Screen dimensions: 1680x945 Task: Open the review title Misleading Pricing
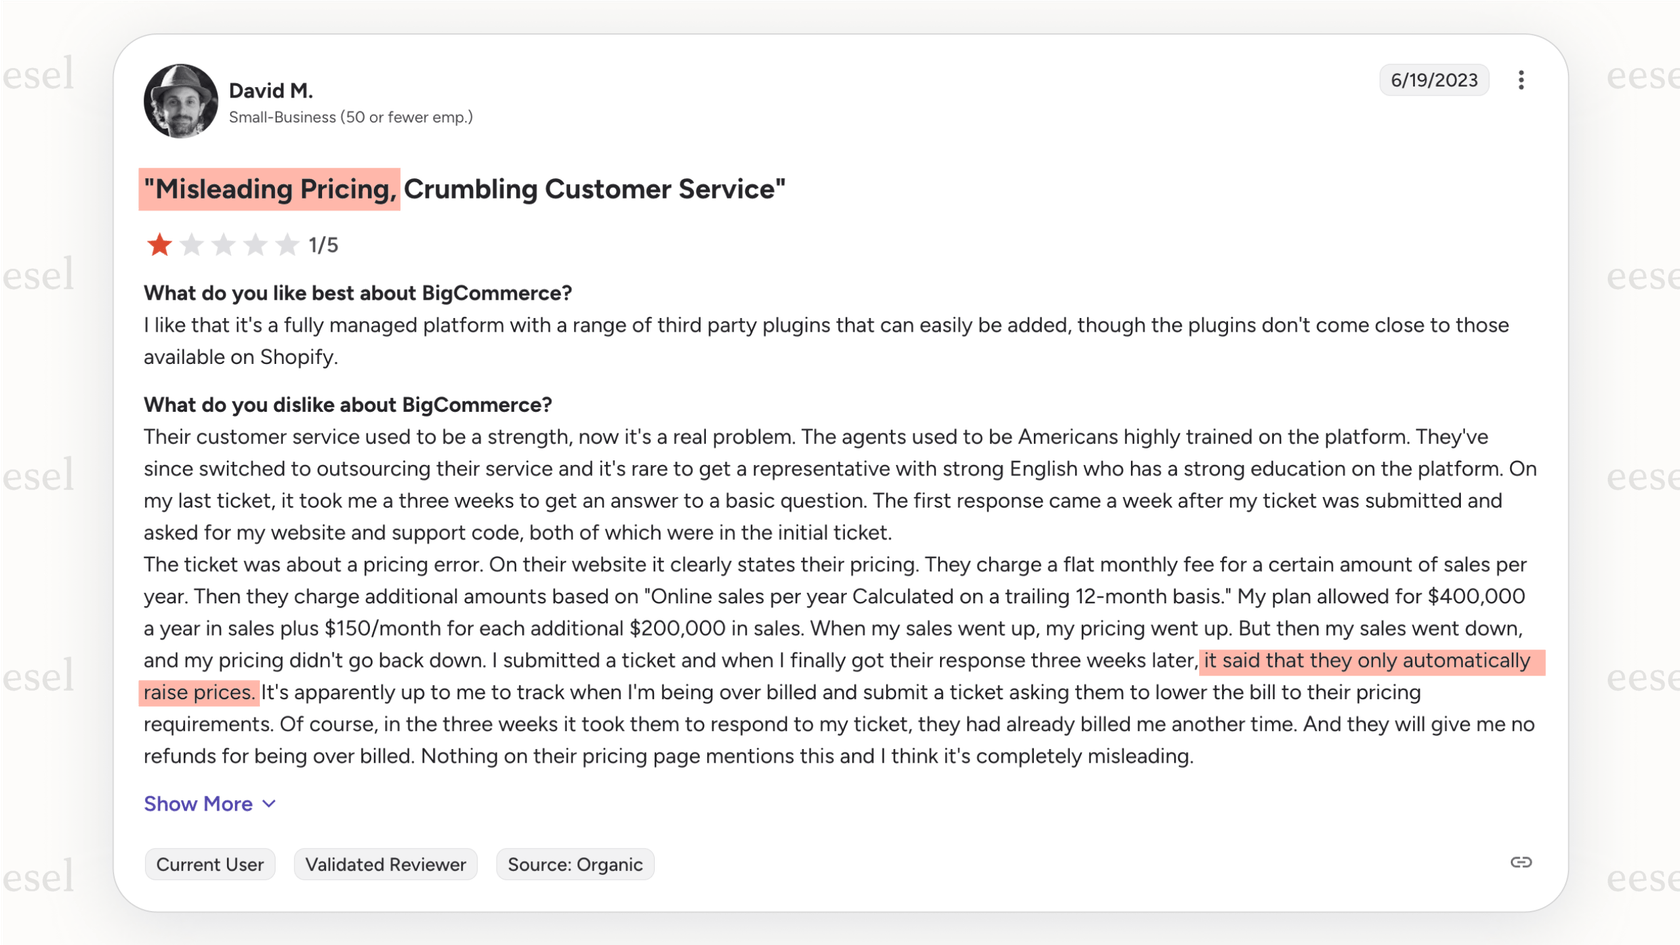[x=268, y=189]
